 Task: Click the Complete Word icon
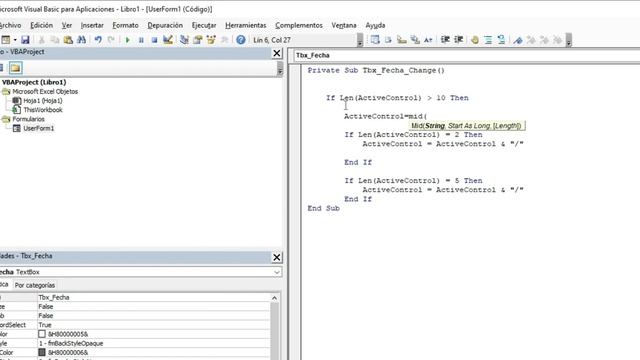coord(428,40)
